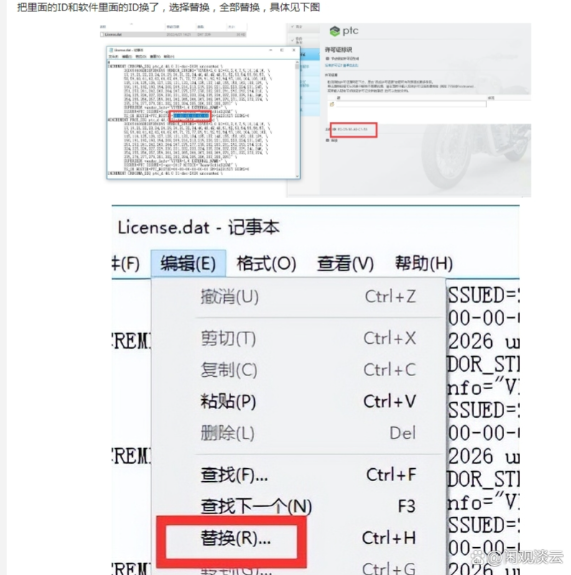571x575 pixels.
Task: Click the small Notepad window's vertical scrollbar
Action: point(297,119)
